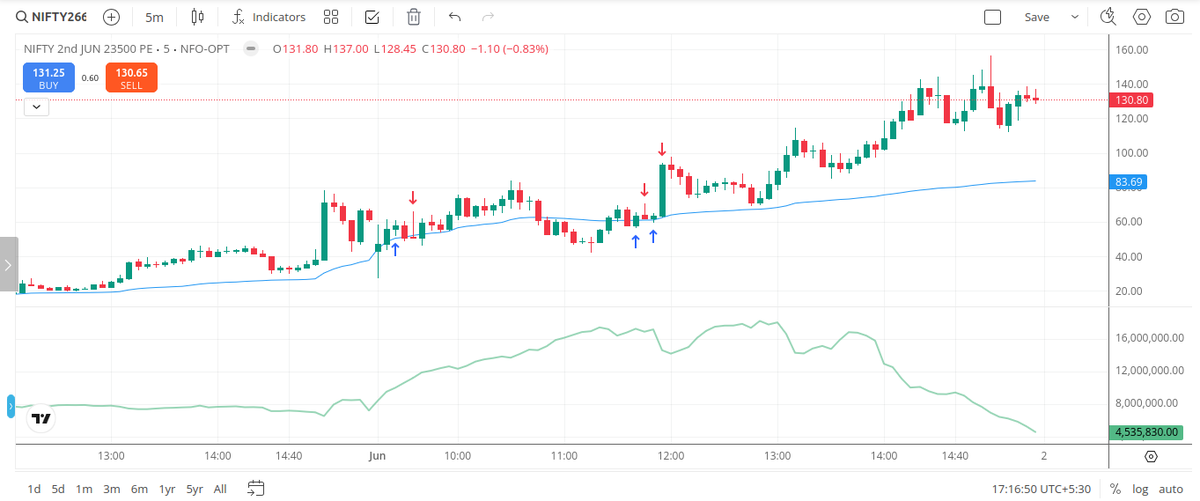
Task: Click the Jun label on time axis
Action: [x=377, y=456]
